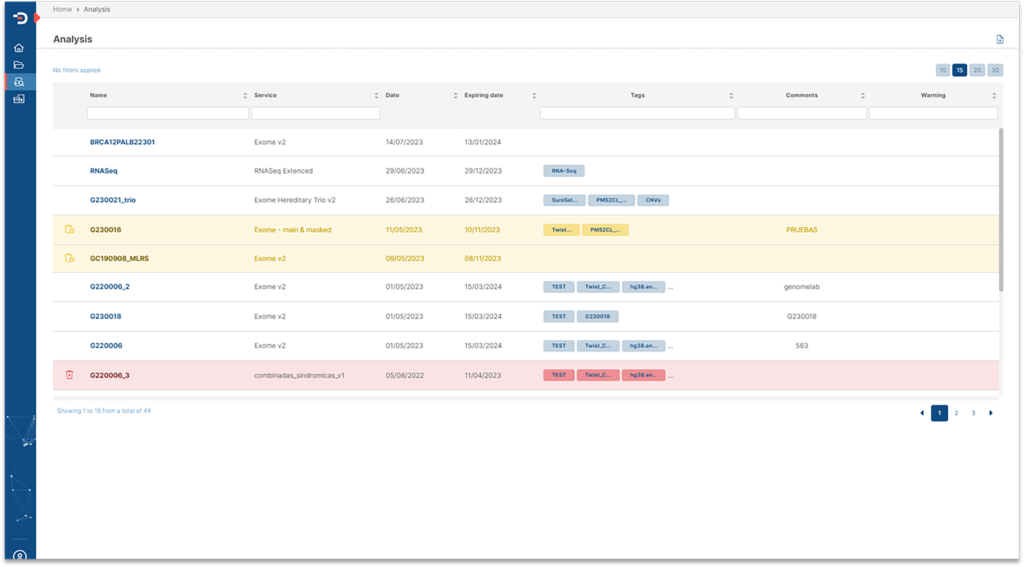Click the Comments filter input

[801, 113]
